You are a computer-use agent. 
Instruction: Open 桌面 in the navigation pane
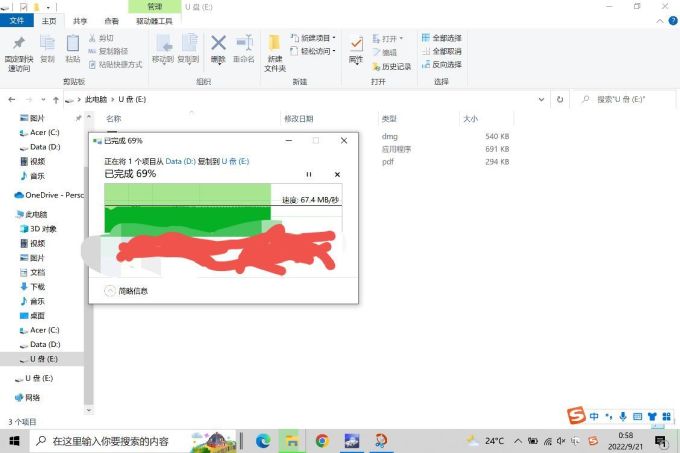[33, 316]
